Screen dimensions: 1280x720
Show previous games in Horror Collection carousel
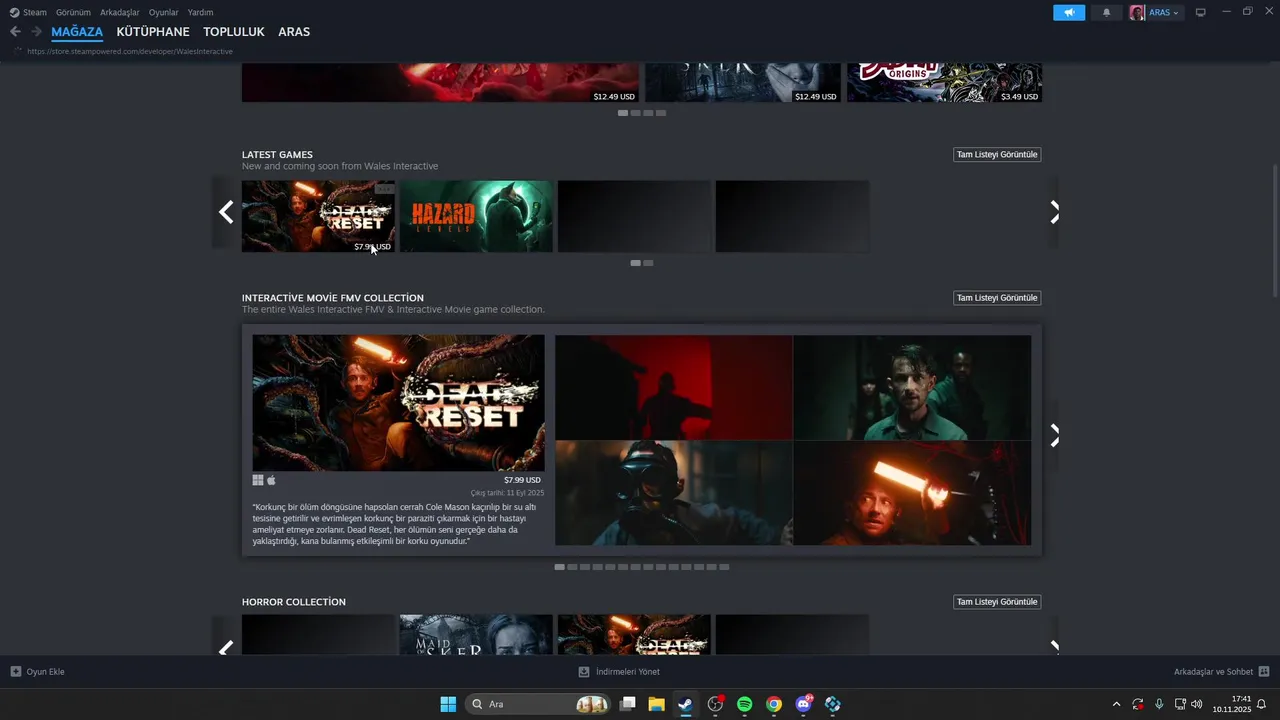pyautogui.click(x=226, y=646)
